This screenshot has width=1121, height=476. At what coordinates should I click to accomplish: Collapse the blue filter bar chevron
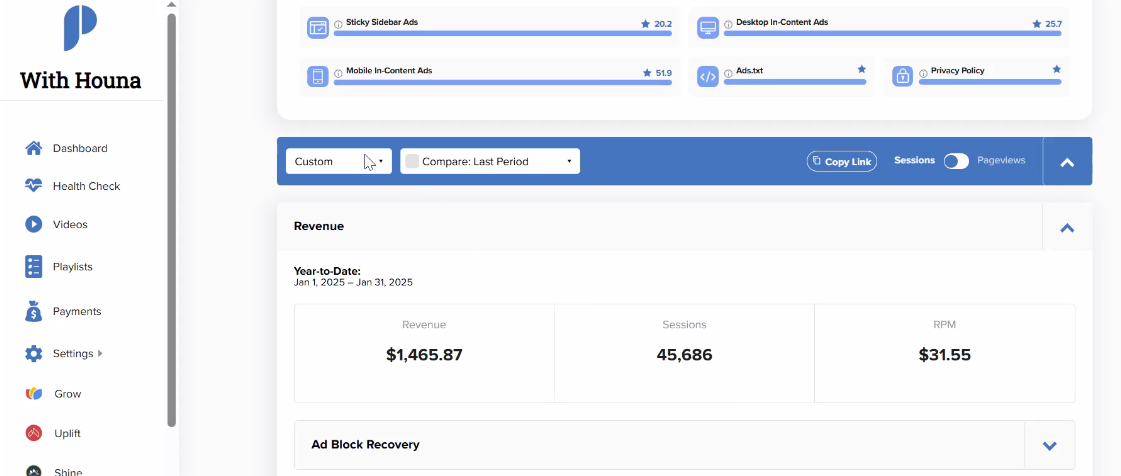pos(1067,162)
